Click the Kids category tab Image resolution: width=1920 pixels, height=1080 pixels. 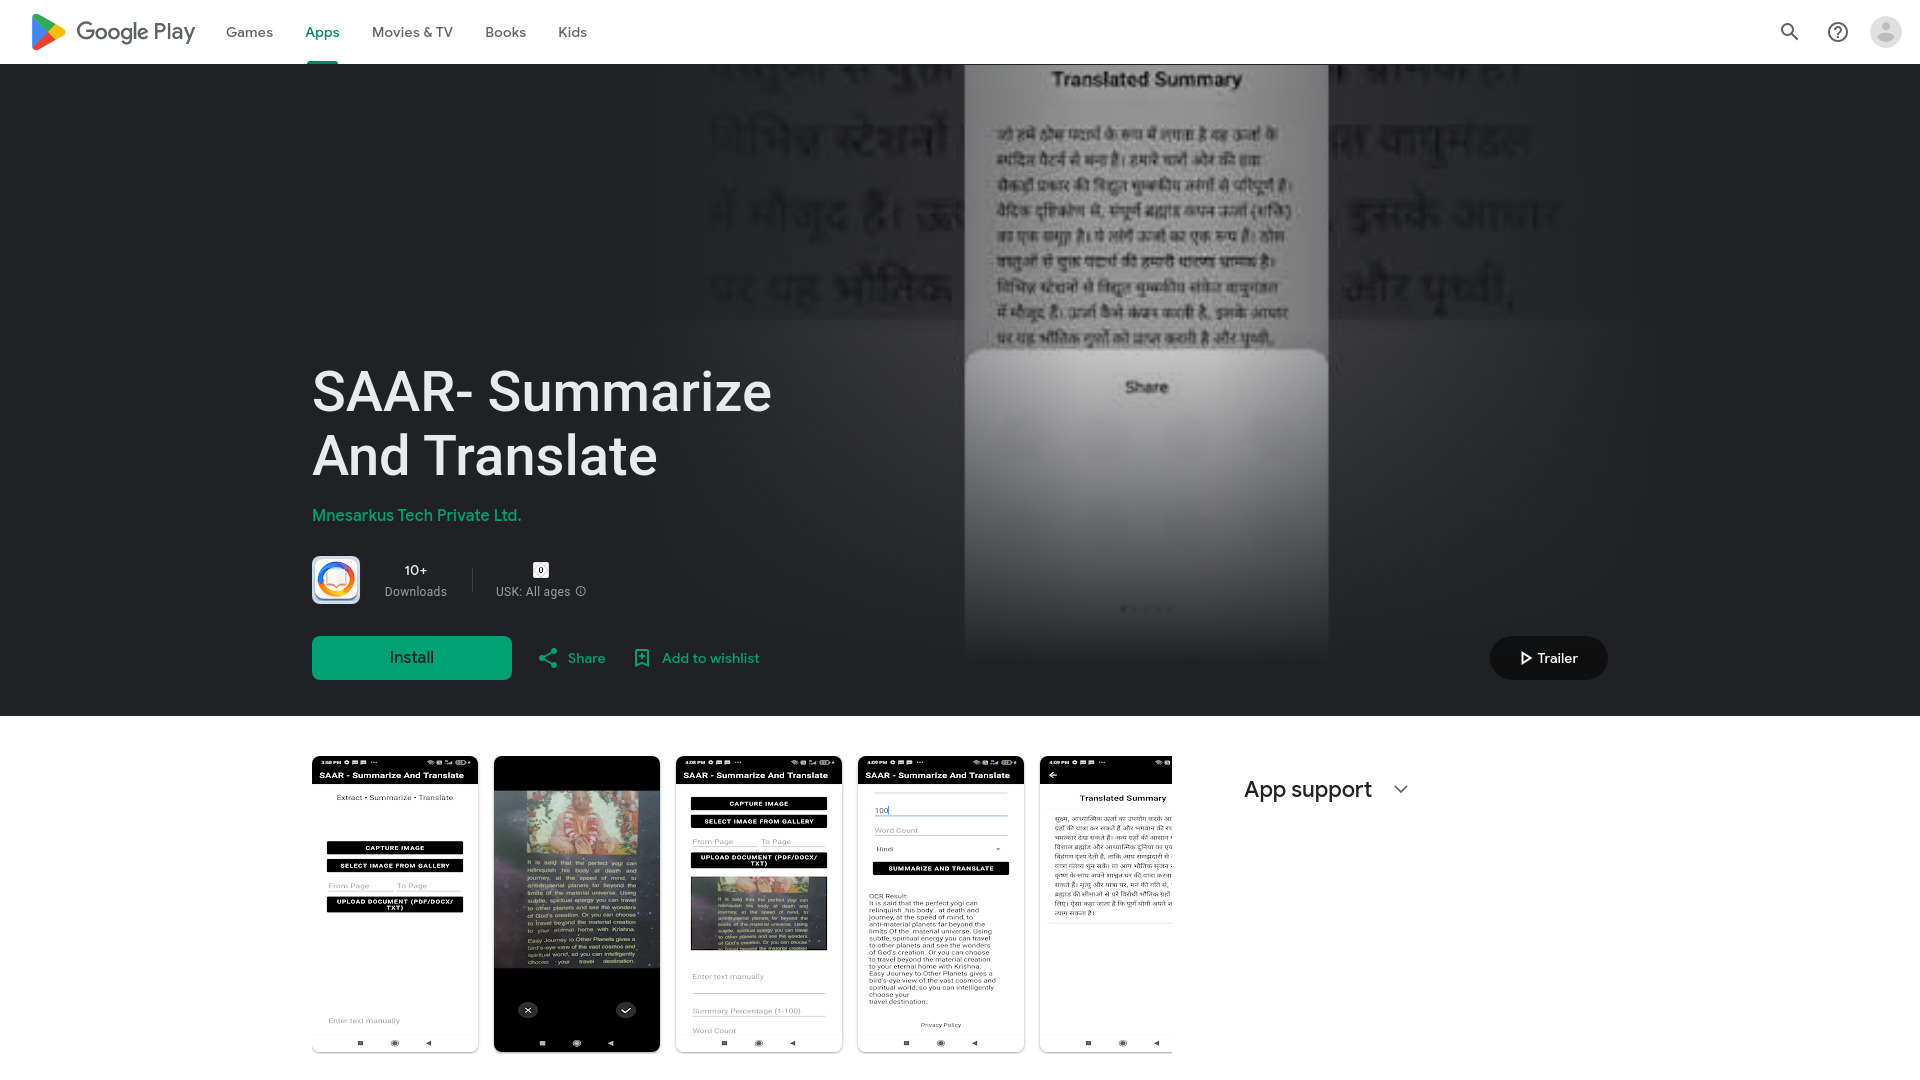point(572,32)
